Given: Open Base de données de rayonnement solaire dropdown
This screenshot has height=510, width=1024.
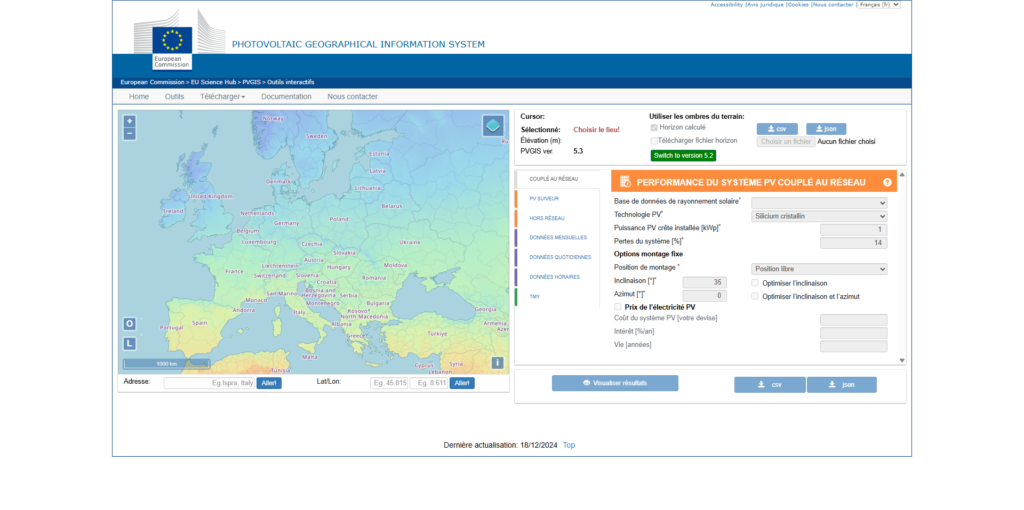Looking at the screenshot, I should [x=819, y=203].
